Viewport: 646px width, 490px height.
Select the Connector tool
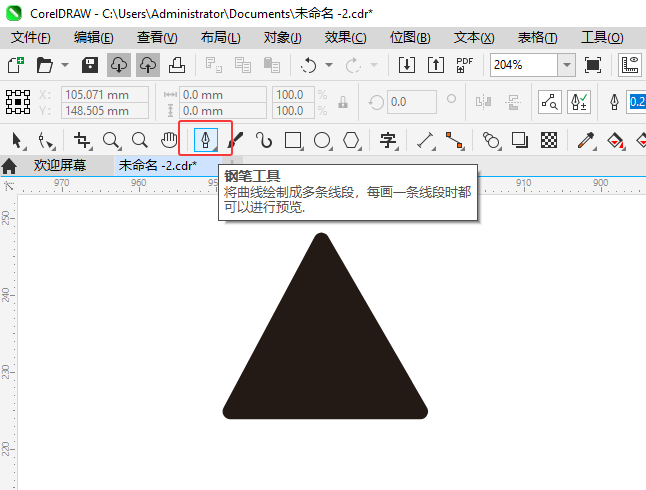454,141
